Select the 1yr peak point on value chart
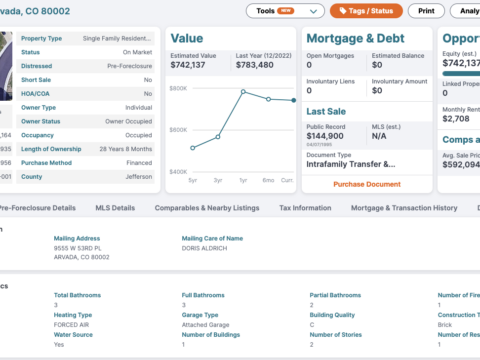Screen dimensions: 480x360 click(243, 91)
